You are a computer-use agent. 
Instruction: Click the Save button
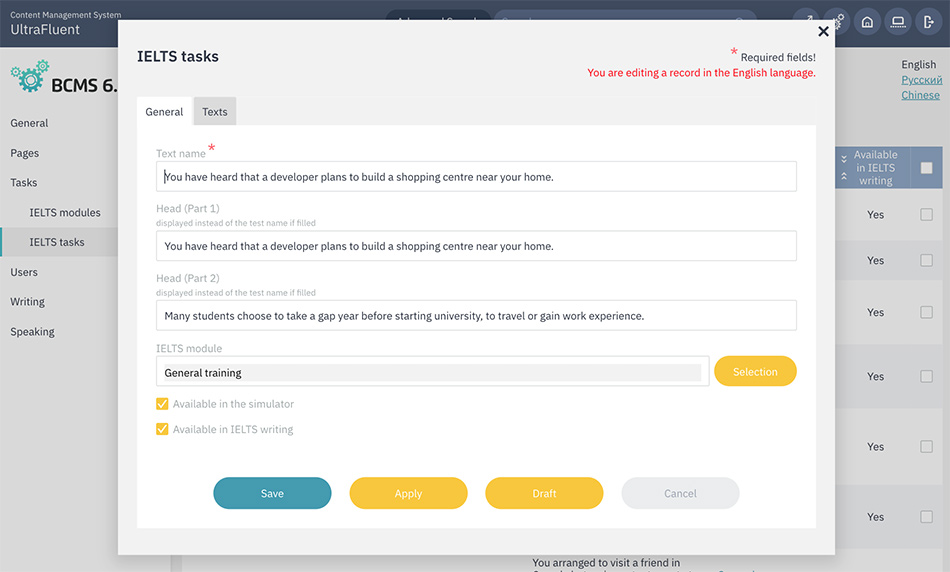272,493
